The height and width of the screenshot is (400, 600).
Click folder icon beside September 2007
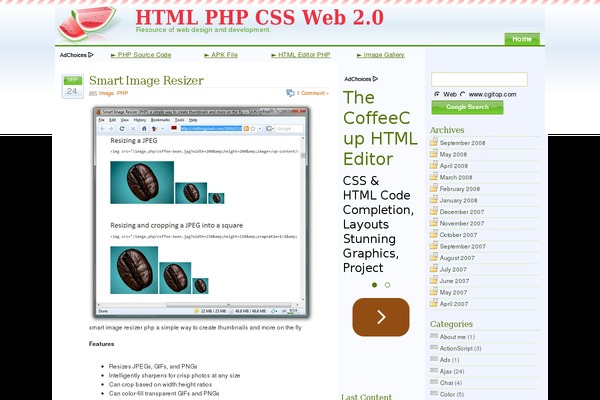(x=434, y=245)
